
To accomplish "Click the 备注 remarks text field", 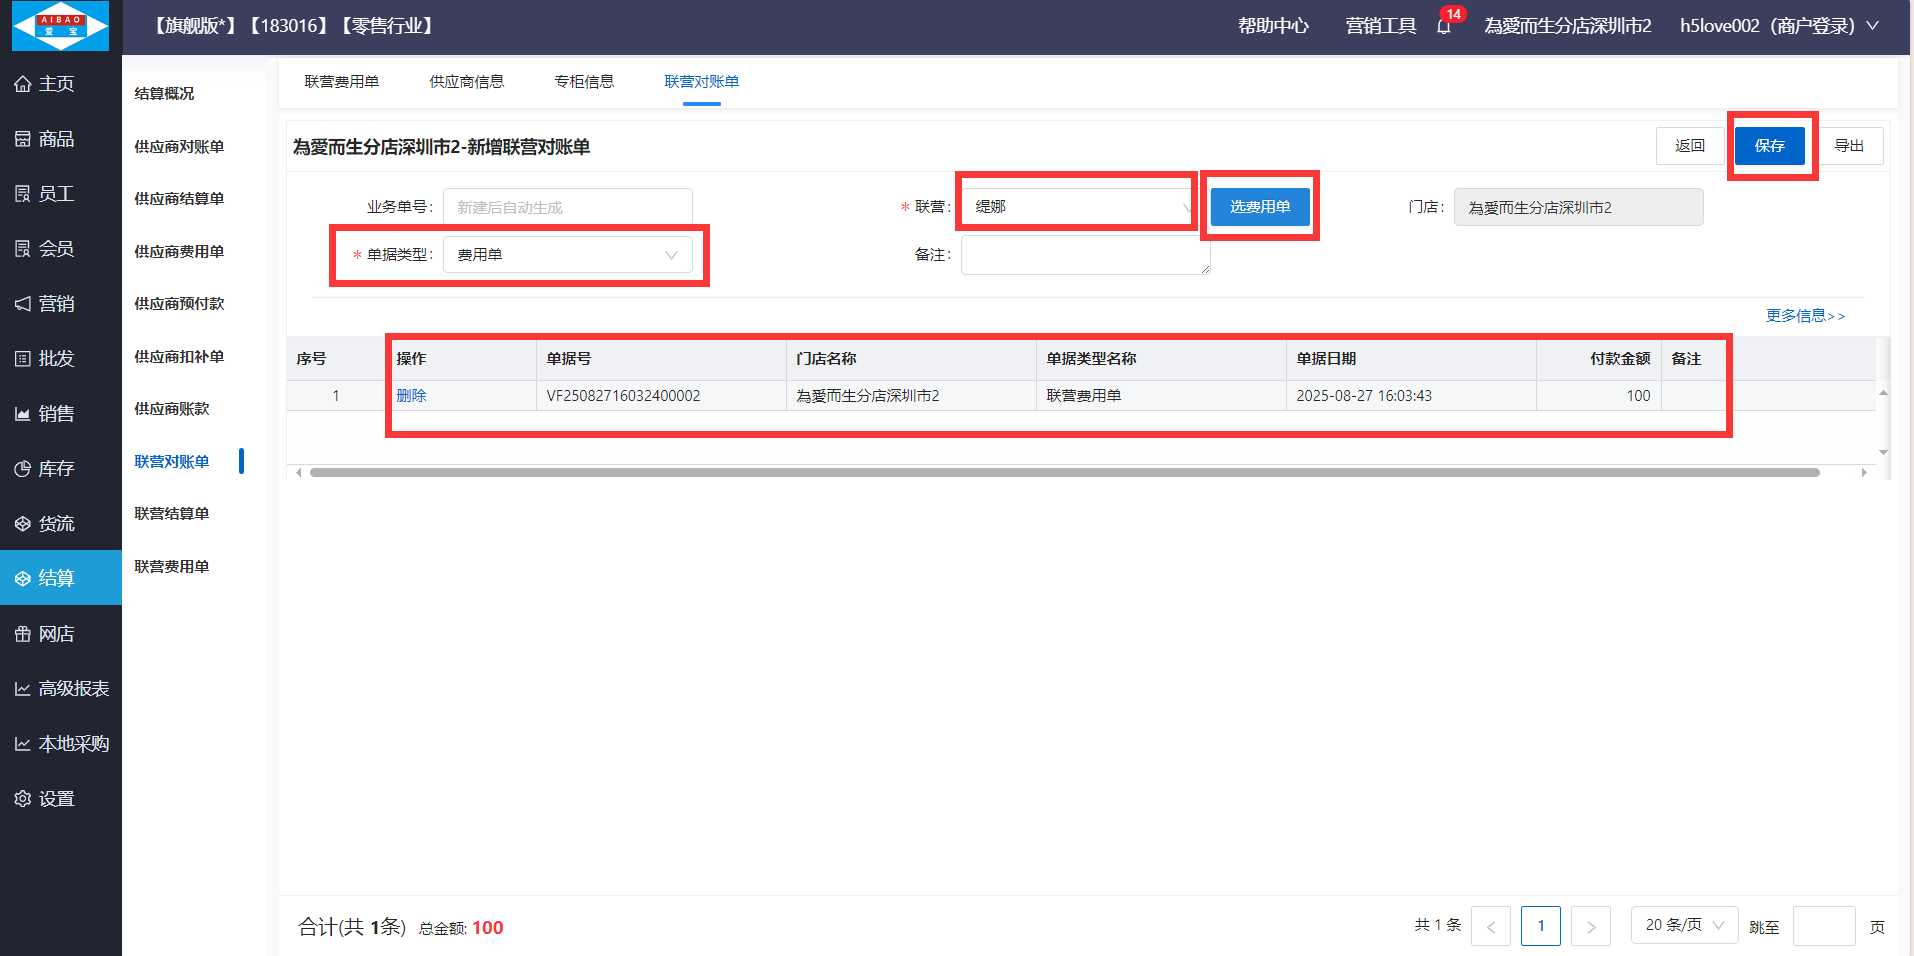I will (x=1085, y=255).
